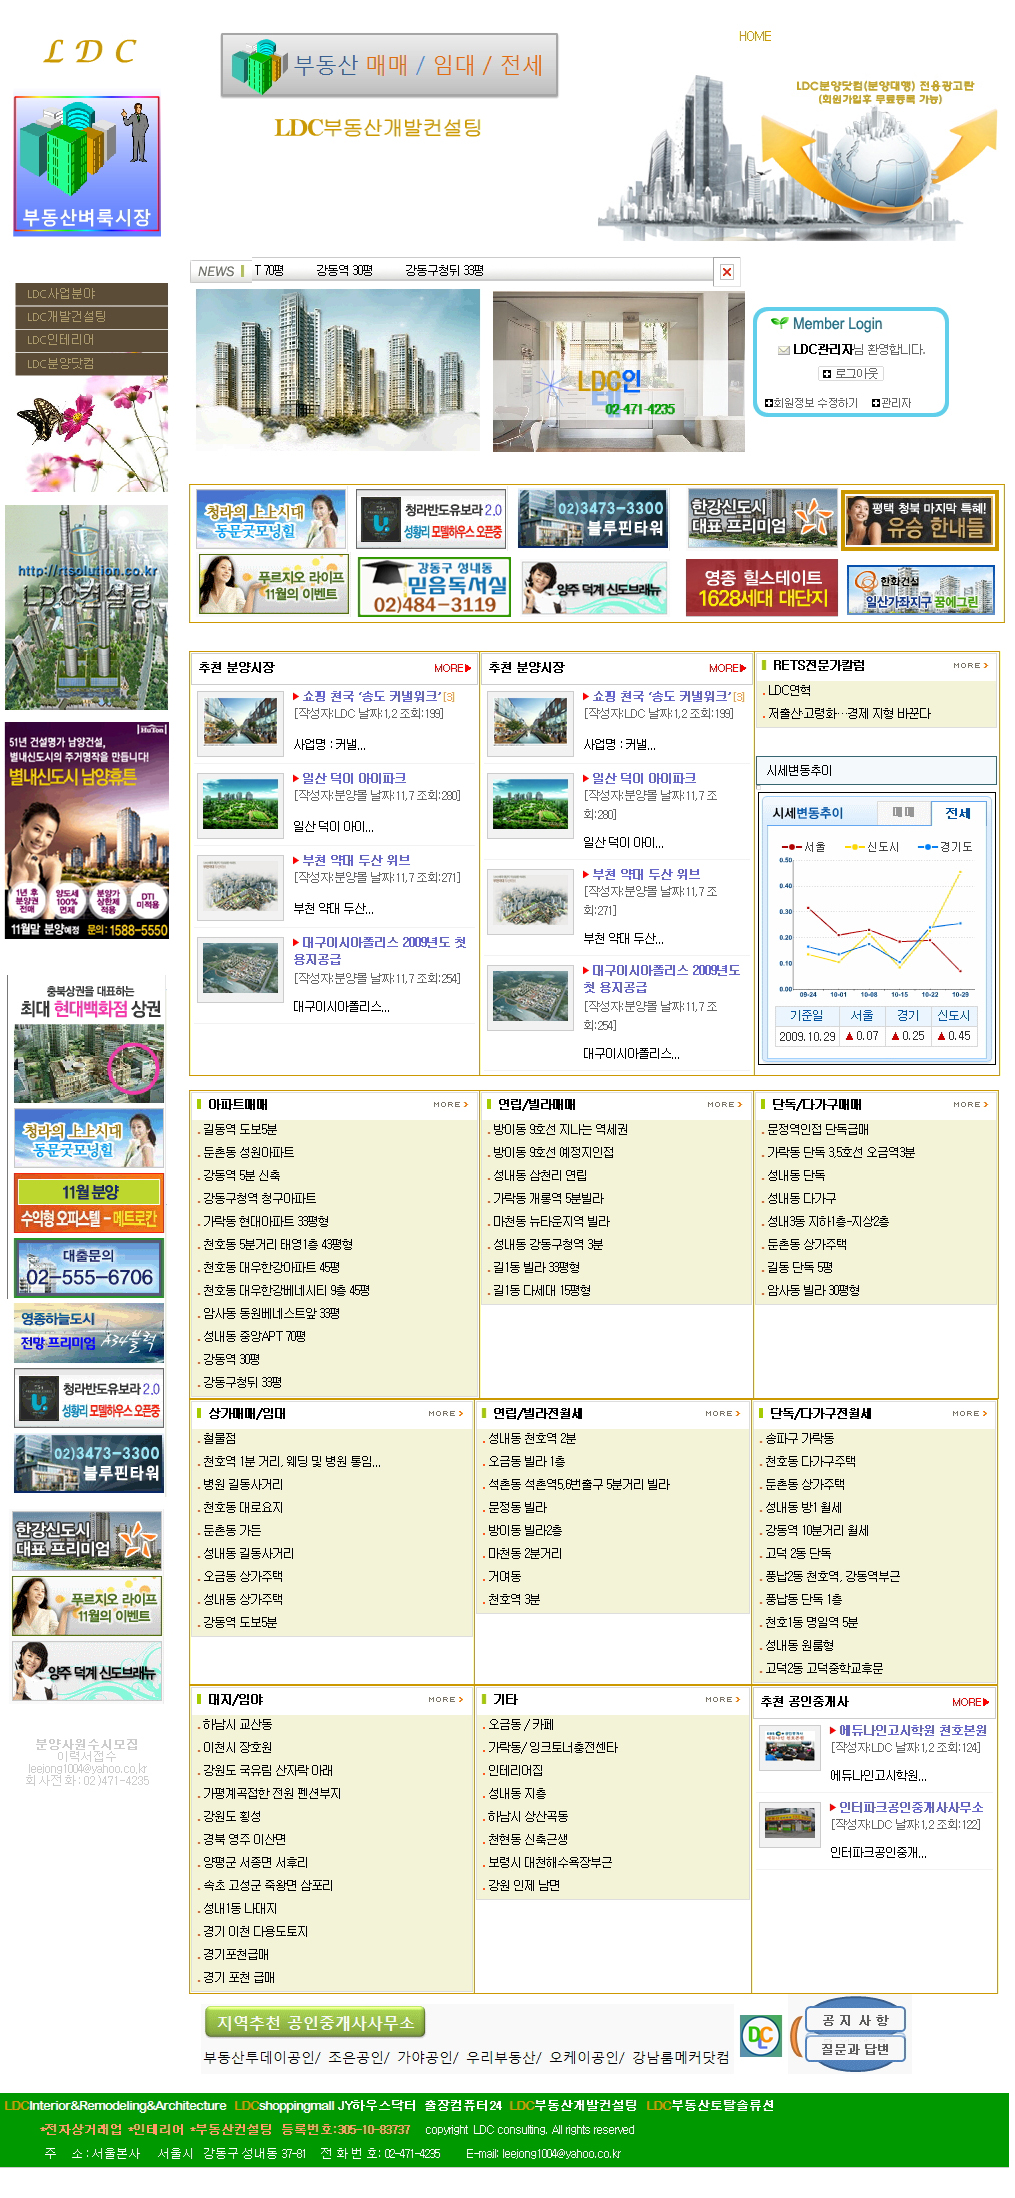Expand 아파트매매 with its MORE link
The image size is (1015, 2198).
[451, 1105]
